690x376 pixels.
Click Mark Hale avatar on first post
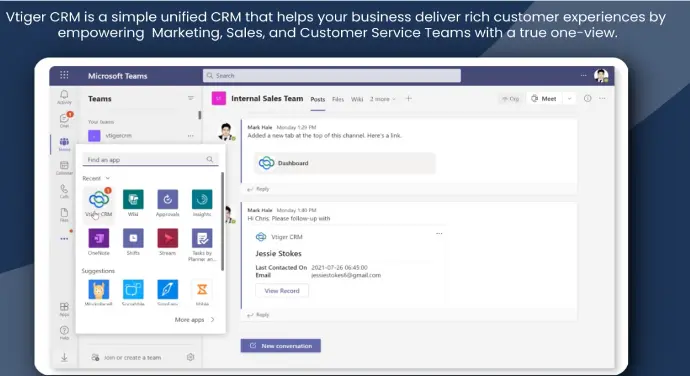pos(226,132)
